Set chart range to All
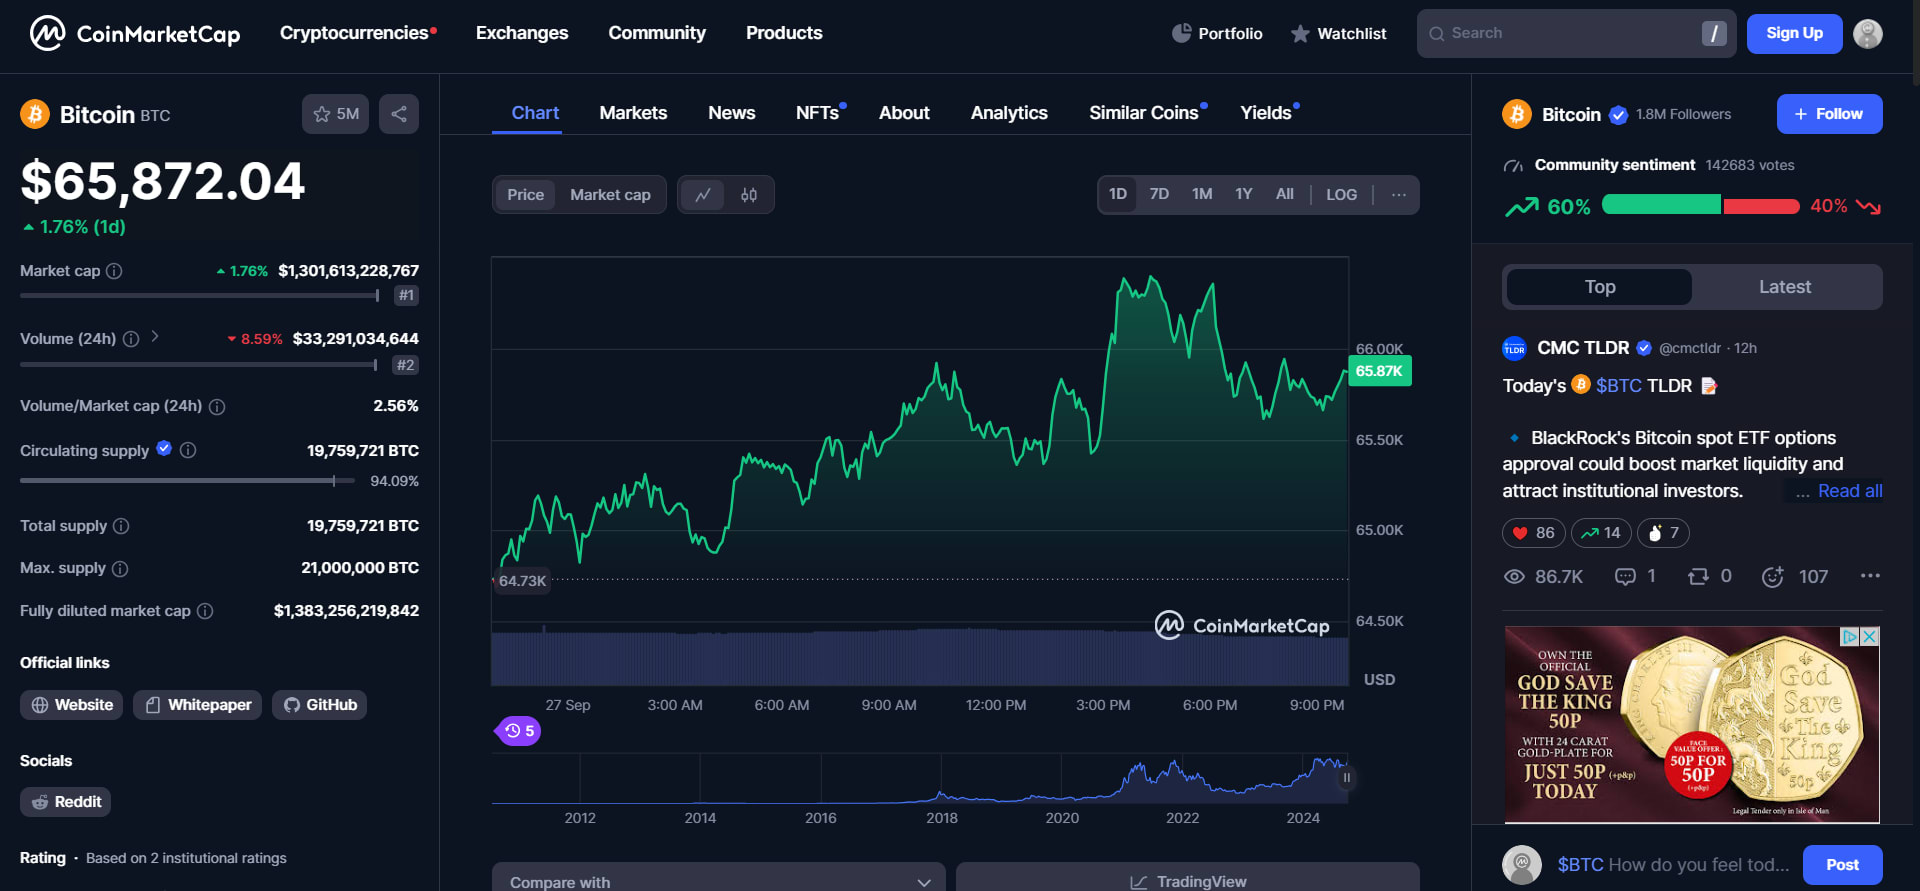The image size is (1920, 891). [x=1285, y=194]
